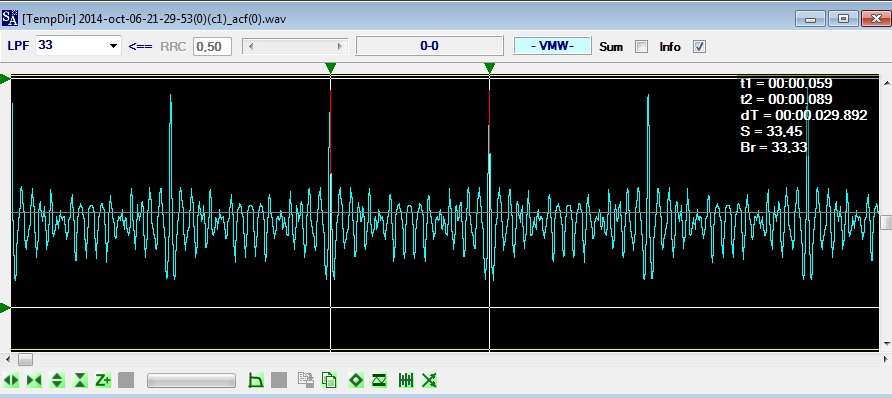The image size is (892, 398).
Task: Click the horizontal expand (zoom in) icon
Action: [11, 380]
